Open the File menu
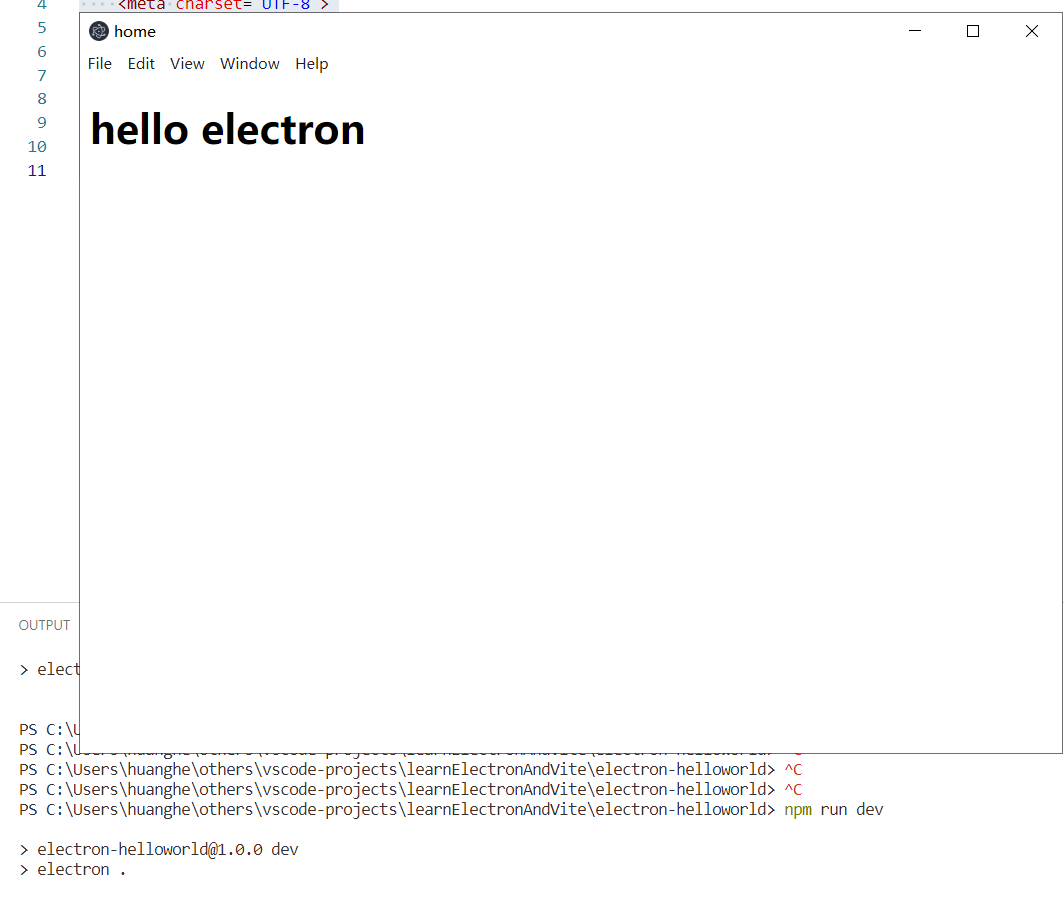 click(x=100, y=64)
